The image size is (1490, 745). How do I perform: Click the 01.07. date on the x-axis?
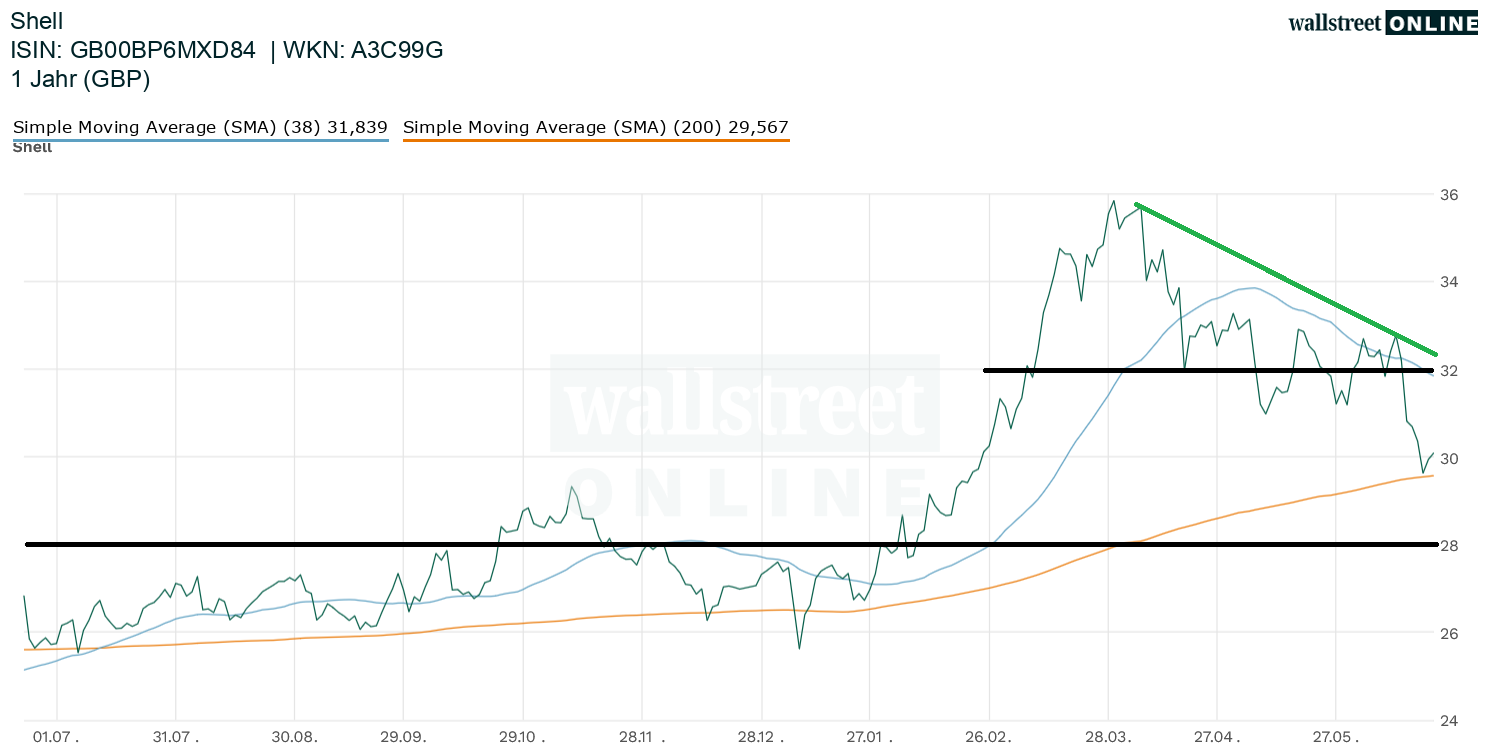56,737
